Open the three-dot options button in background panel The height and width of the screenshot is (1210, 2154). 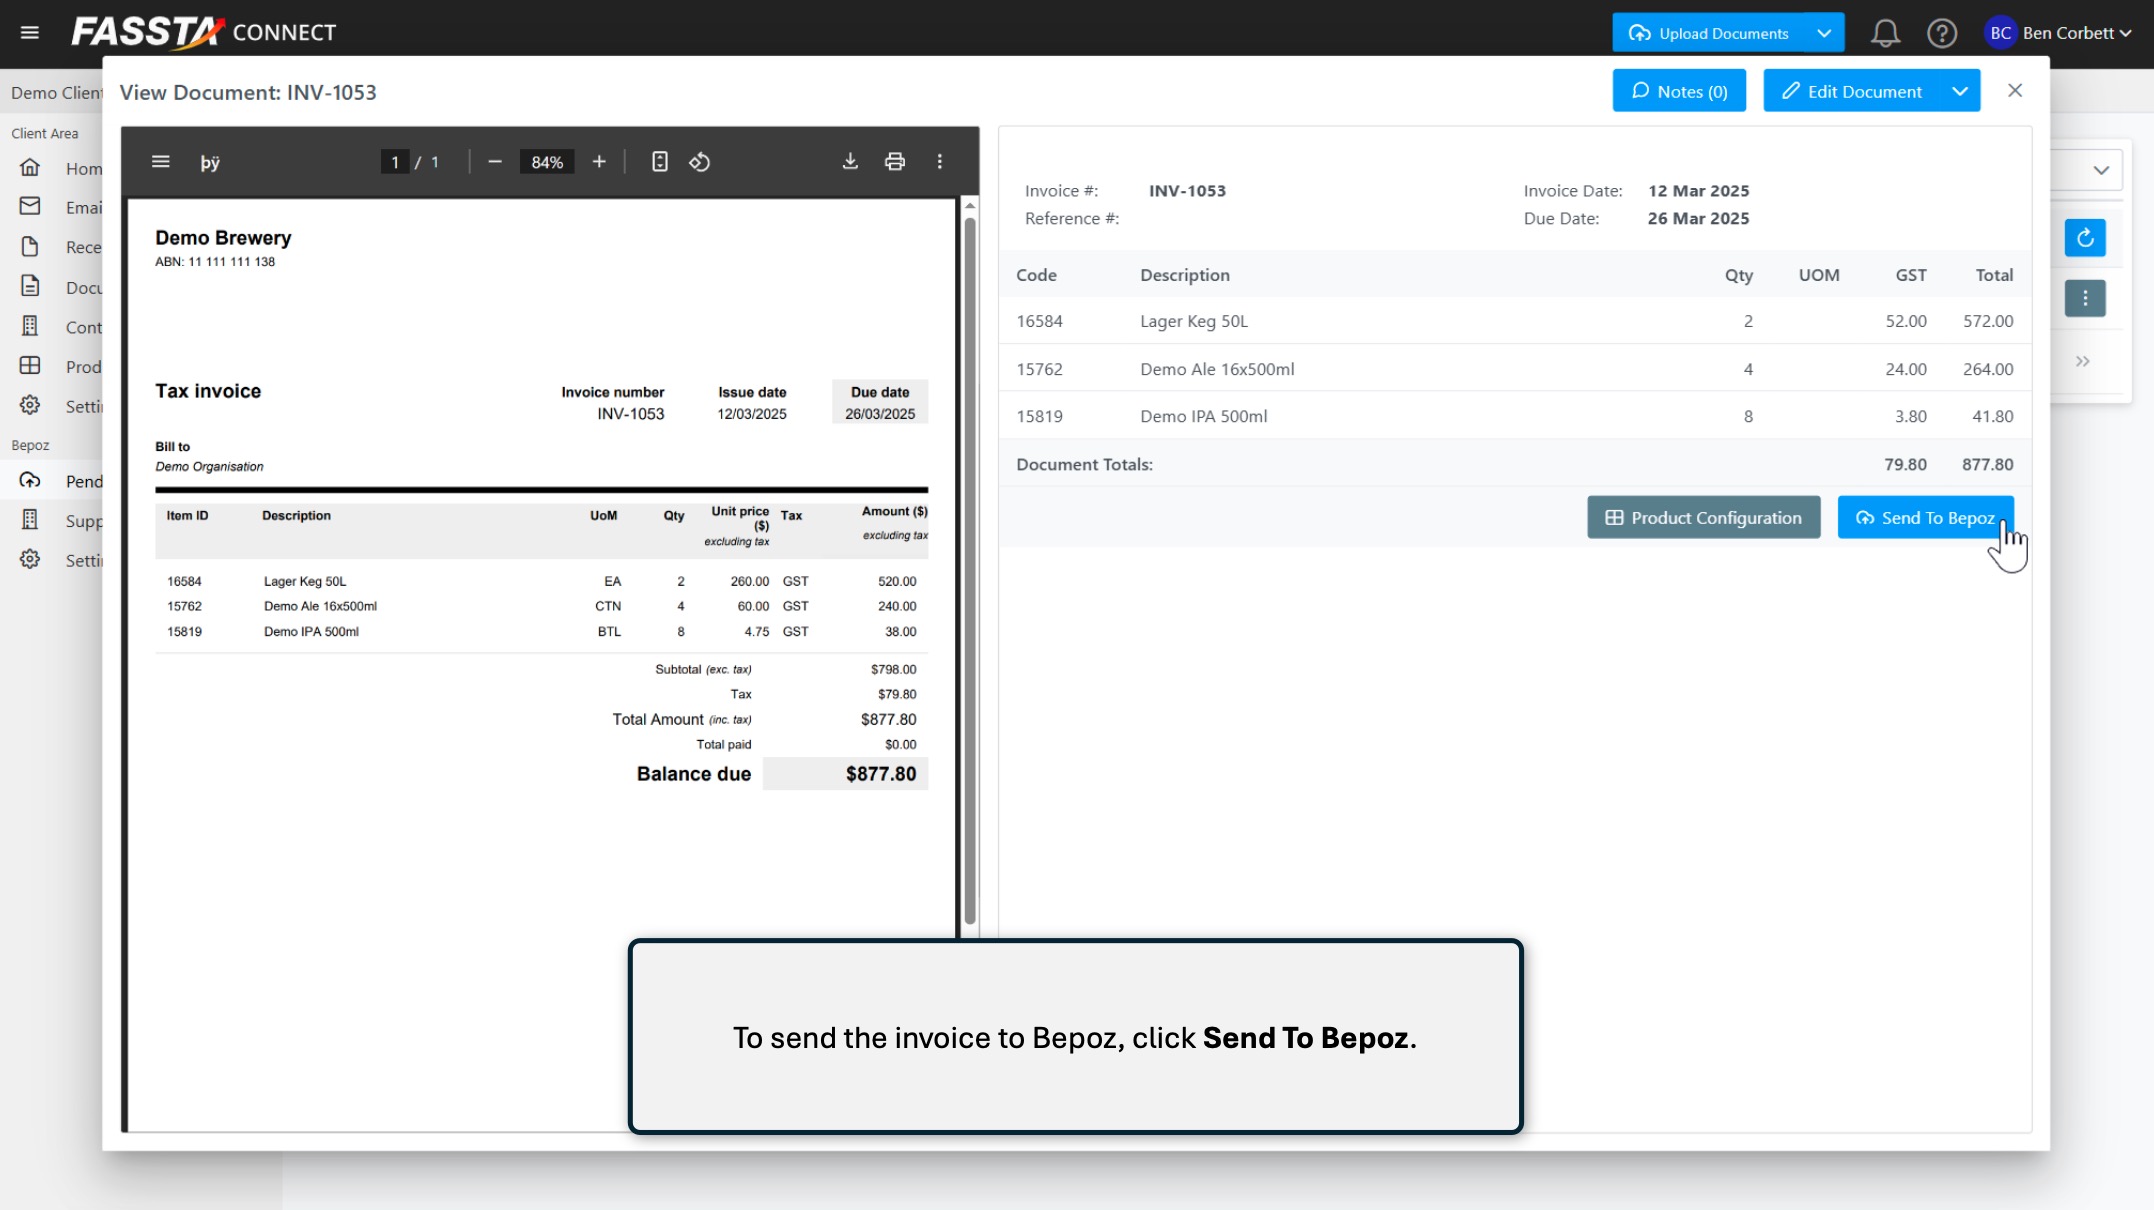(2085, 298)
